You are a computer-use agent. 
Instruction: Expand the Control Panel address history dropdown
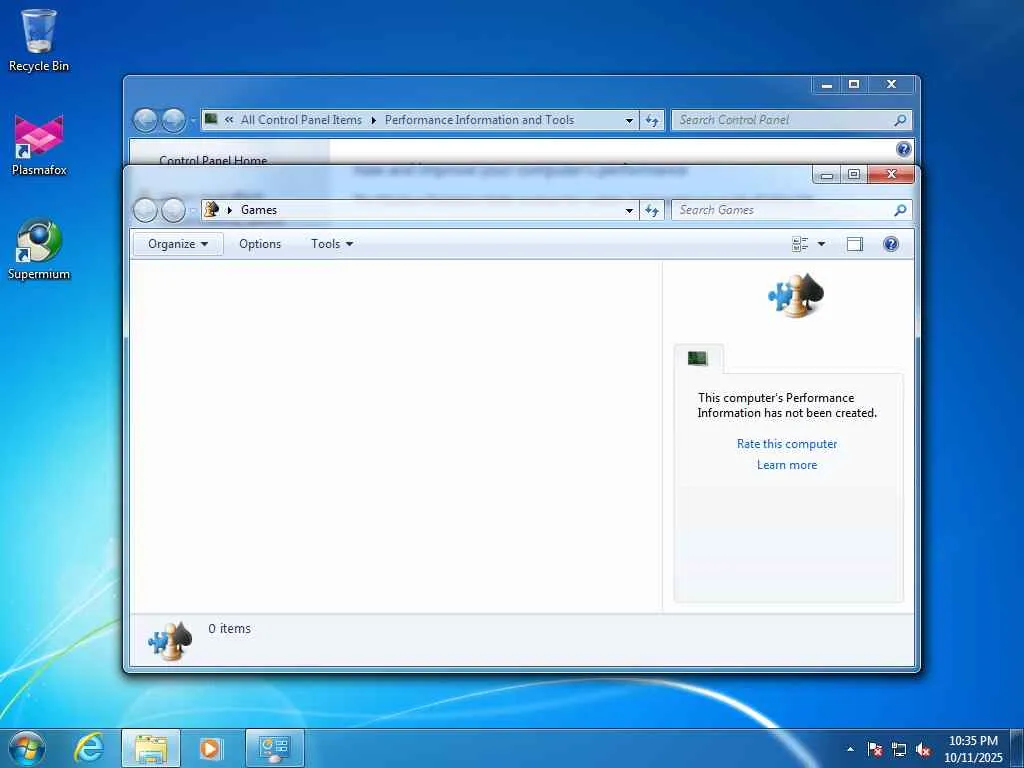tap(629, 120)
